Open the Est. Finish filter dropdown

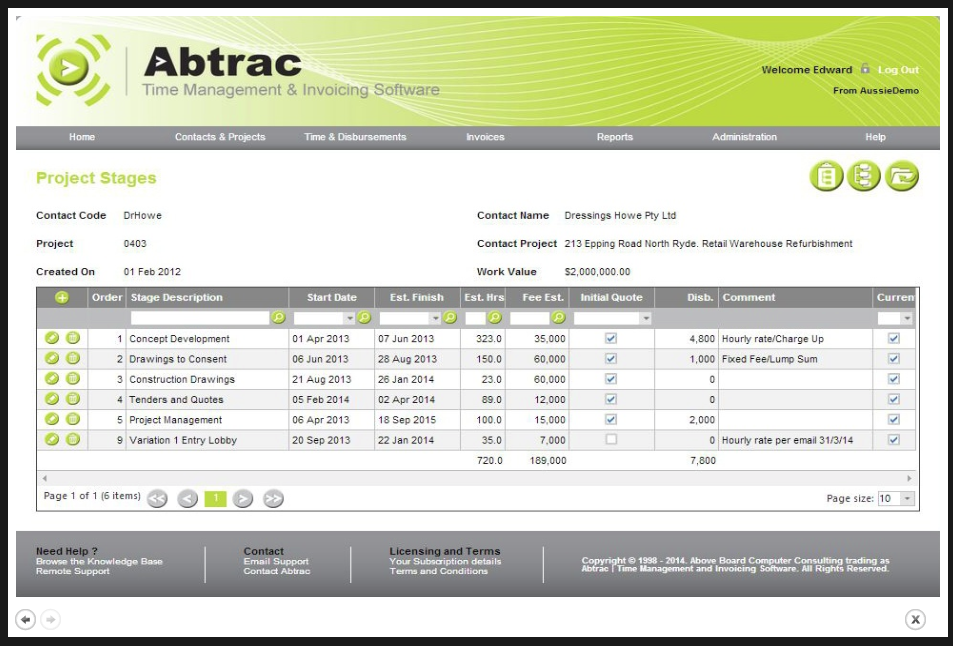pos(435,318)
